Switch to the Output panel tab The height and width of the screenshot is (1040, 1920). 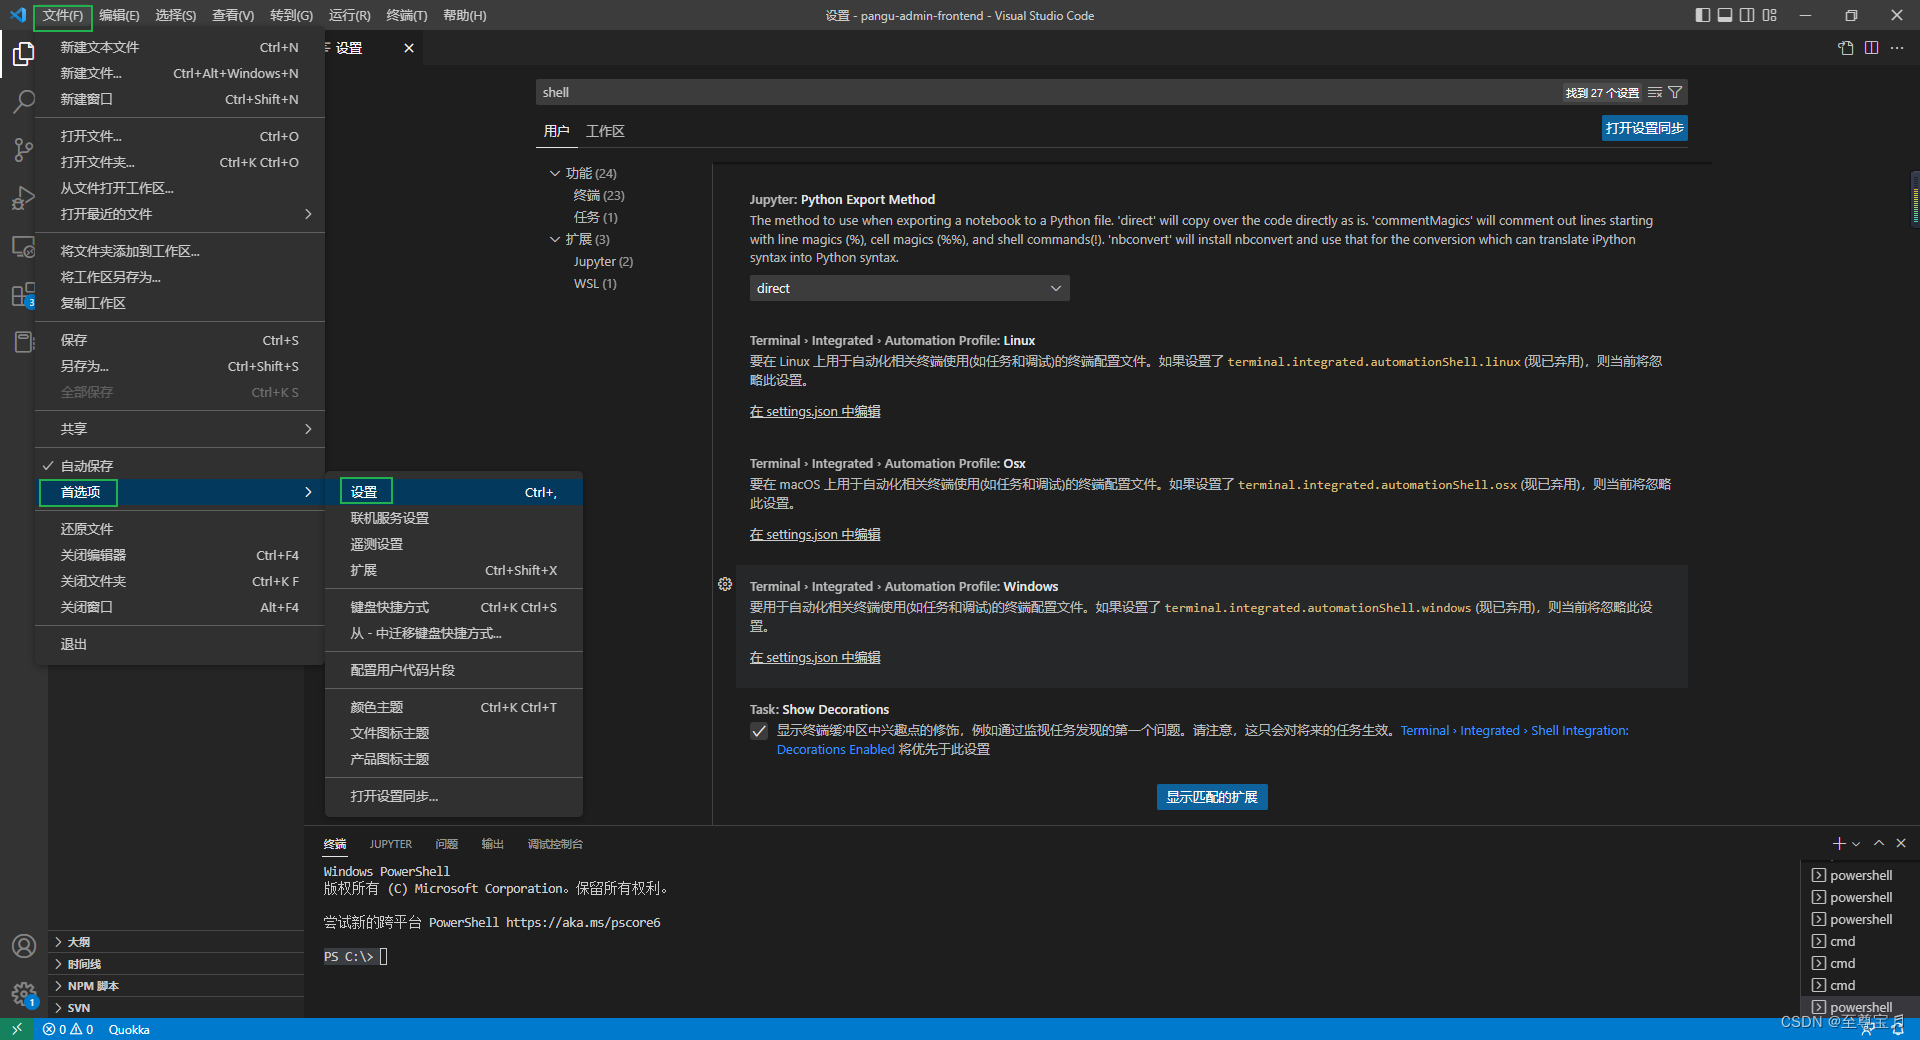click(492, 844)
